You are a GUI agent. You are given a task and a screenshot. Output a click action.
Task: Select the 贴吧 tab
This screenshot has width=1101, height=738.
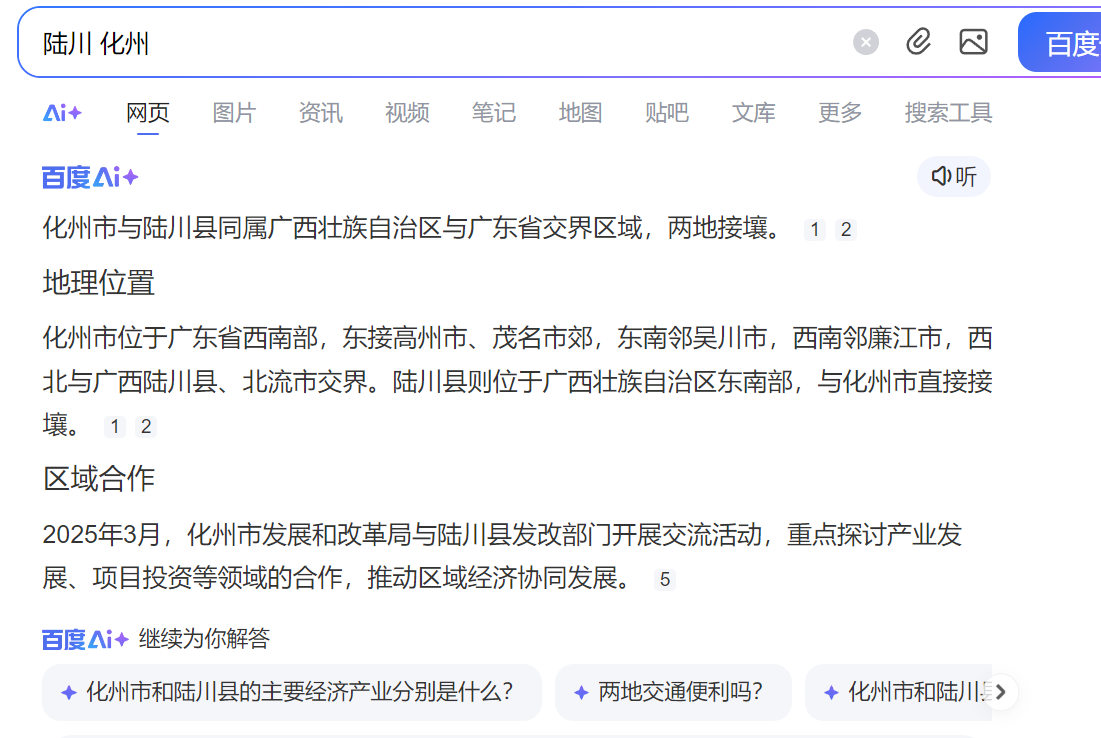click(667, 113)
